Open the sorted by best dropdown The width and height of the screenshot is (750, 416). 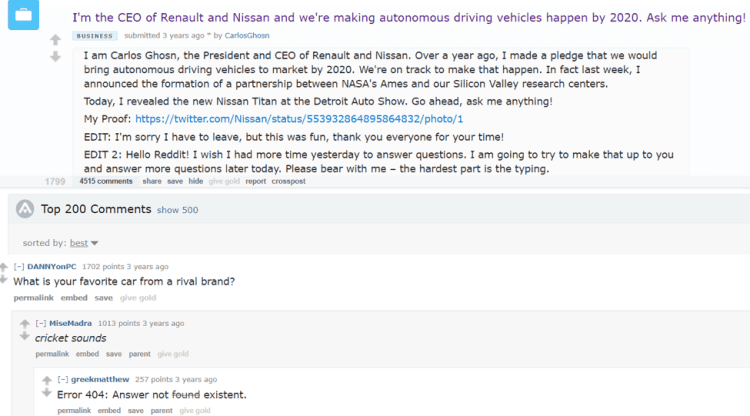[x=84, y=243]
